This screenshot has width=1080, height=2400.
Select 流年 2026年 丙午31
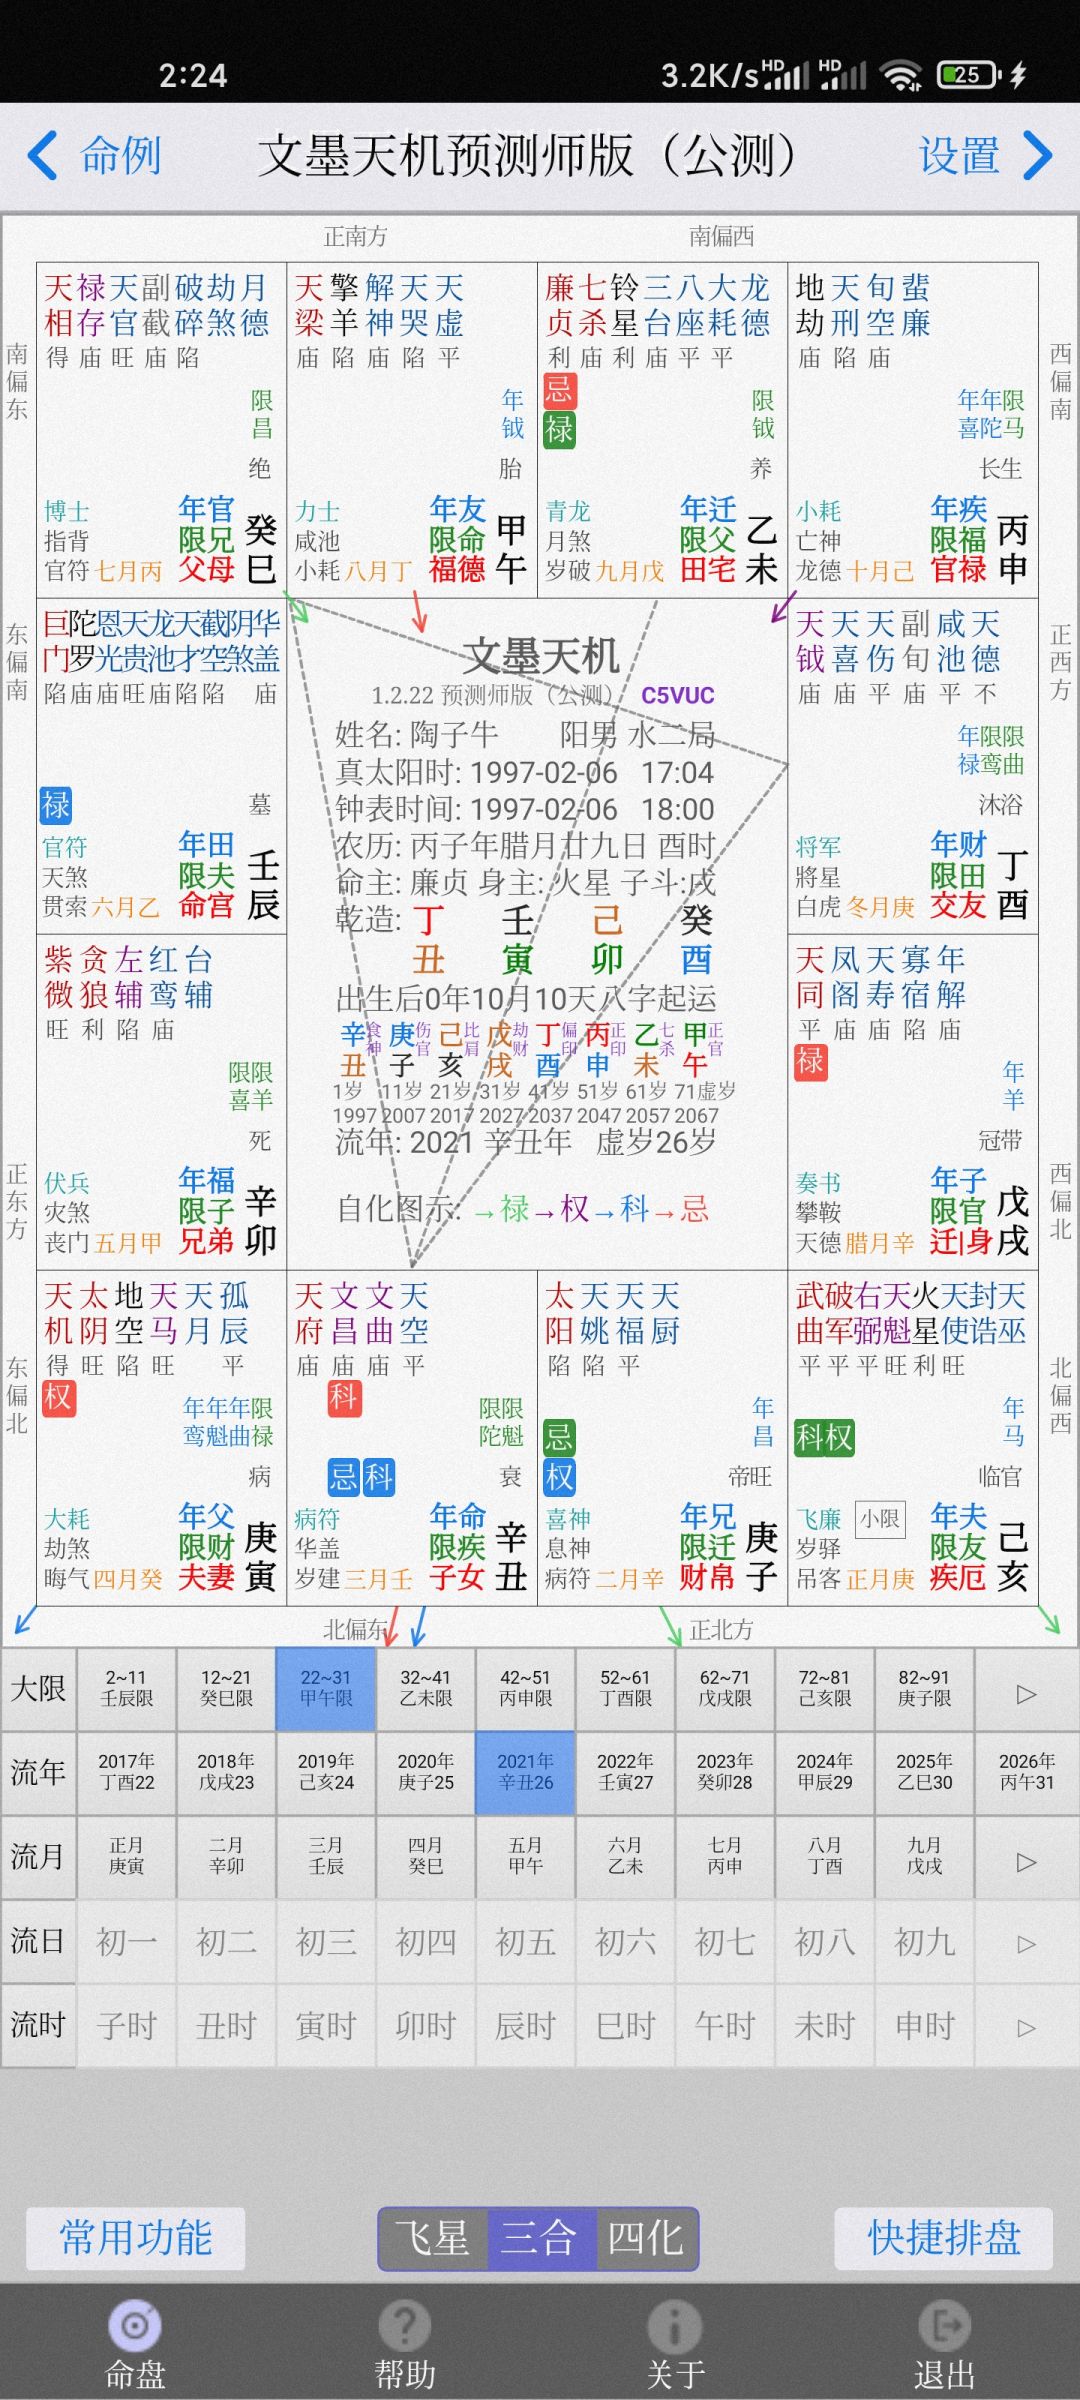click(1026, 1772)
